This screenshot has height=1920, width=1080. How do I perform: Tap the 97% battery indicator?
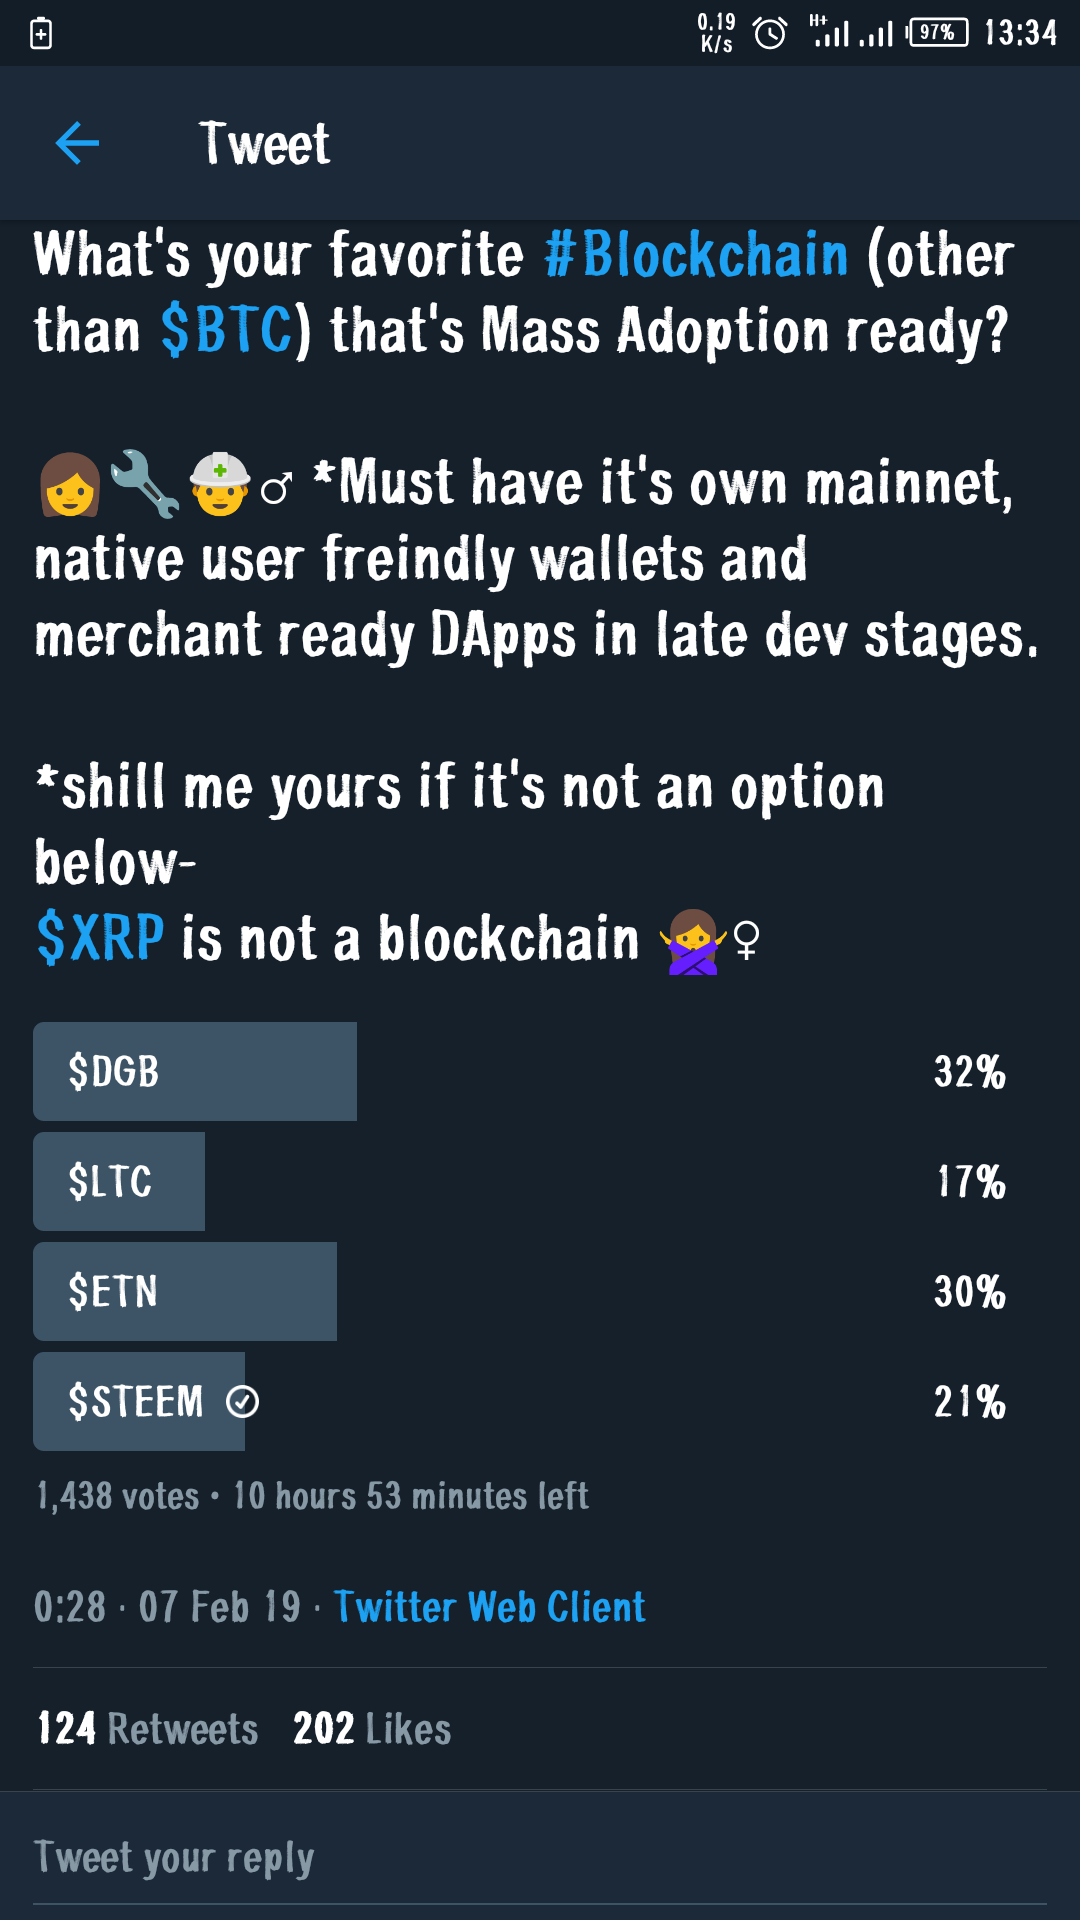(x=938, y=33)
